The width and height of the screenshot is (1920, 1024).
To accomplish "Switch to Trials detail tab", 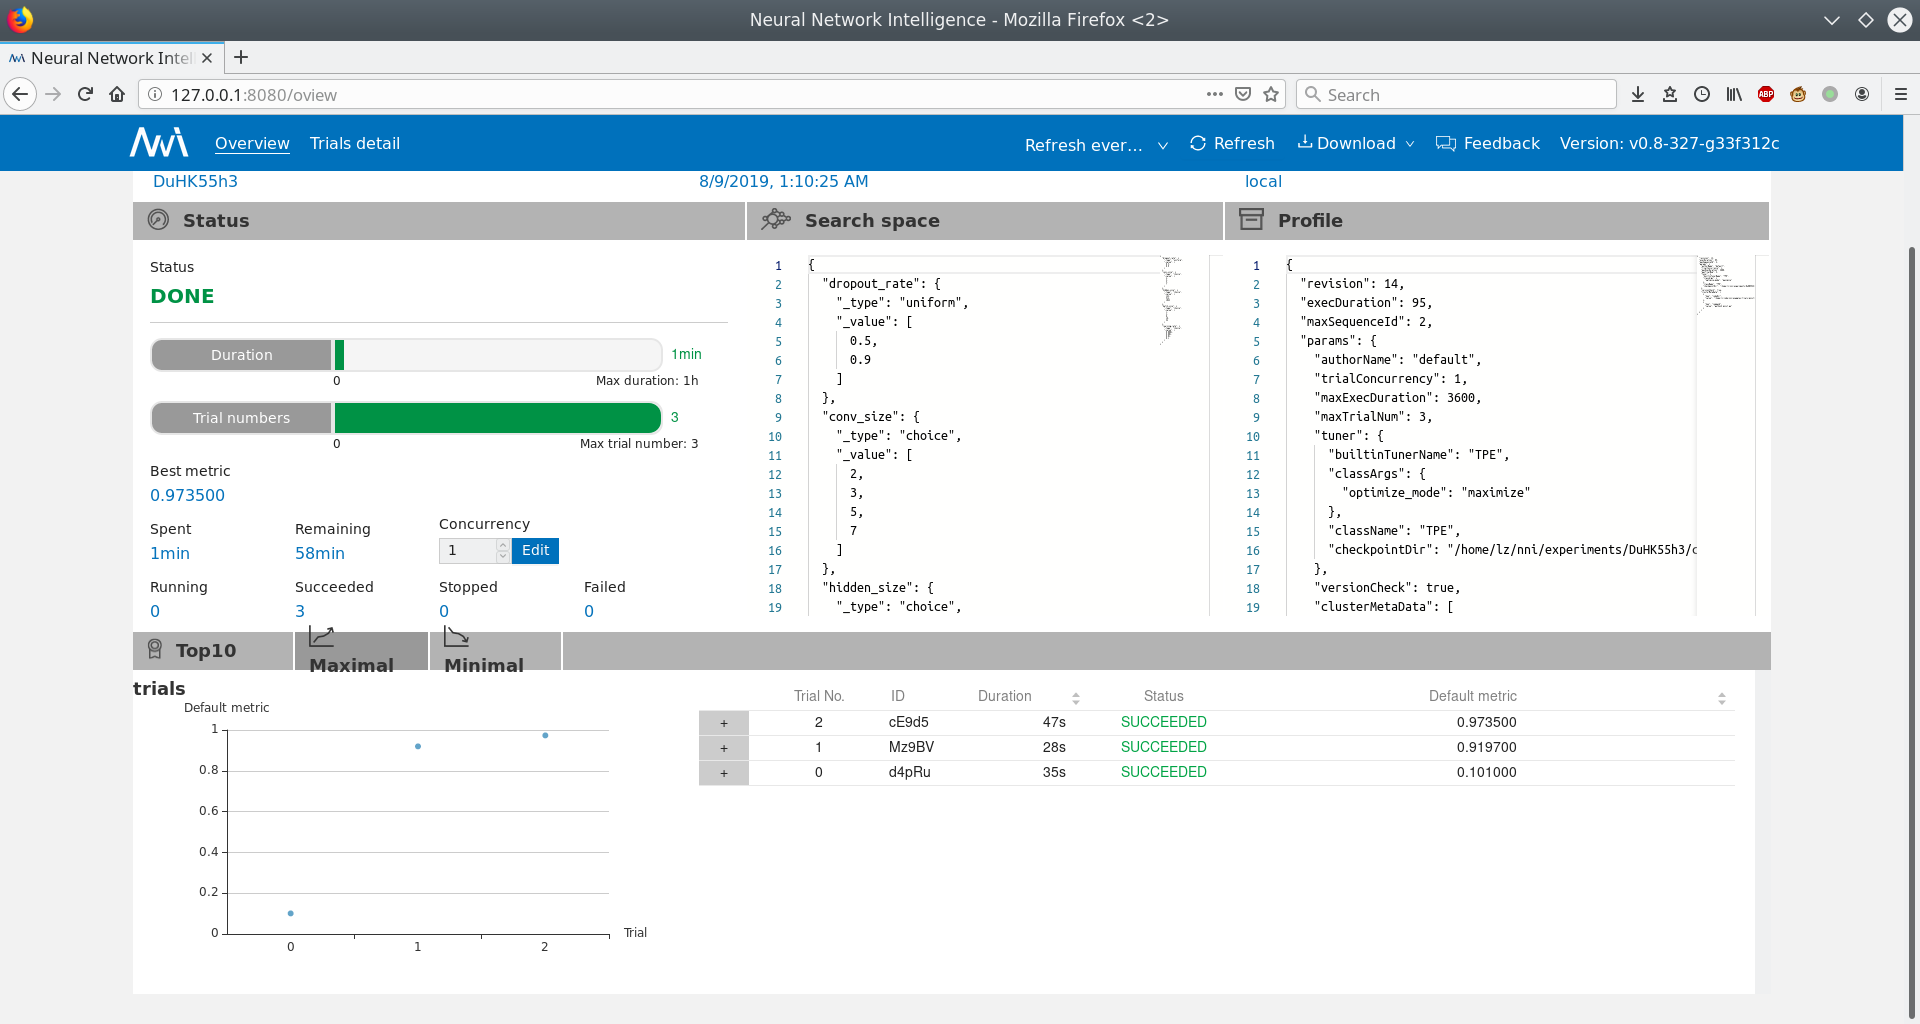I will [x=355, y=143].
